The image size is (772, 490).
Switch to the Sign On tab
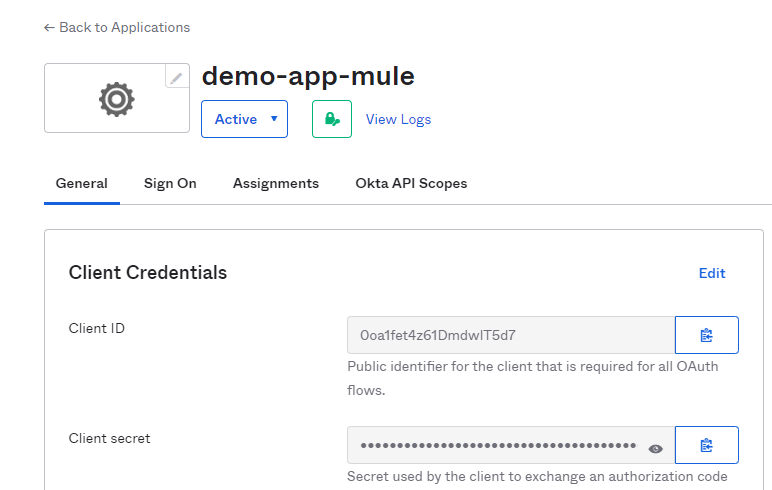(170, 183)
